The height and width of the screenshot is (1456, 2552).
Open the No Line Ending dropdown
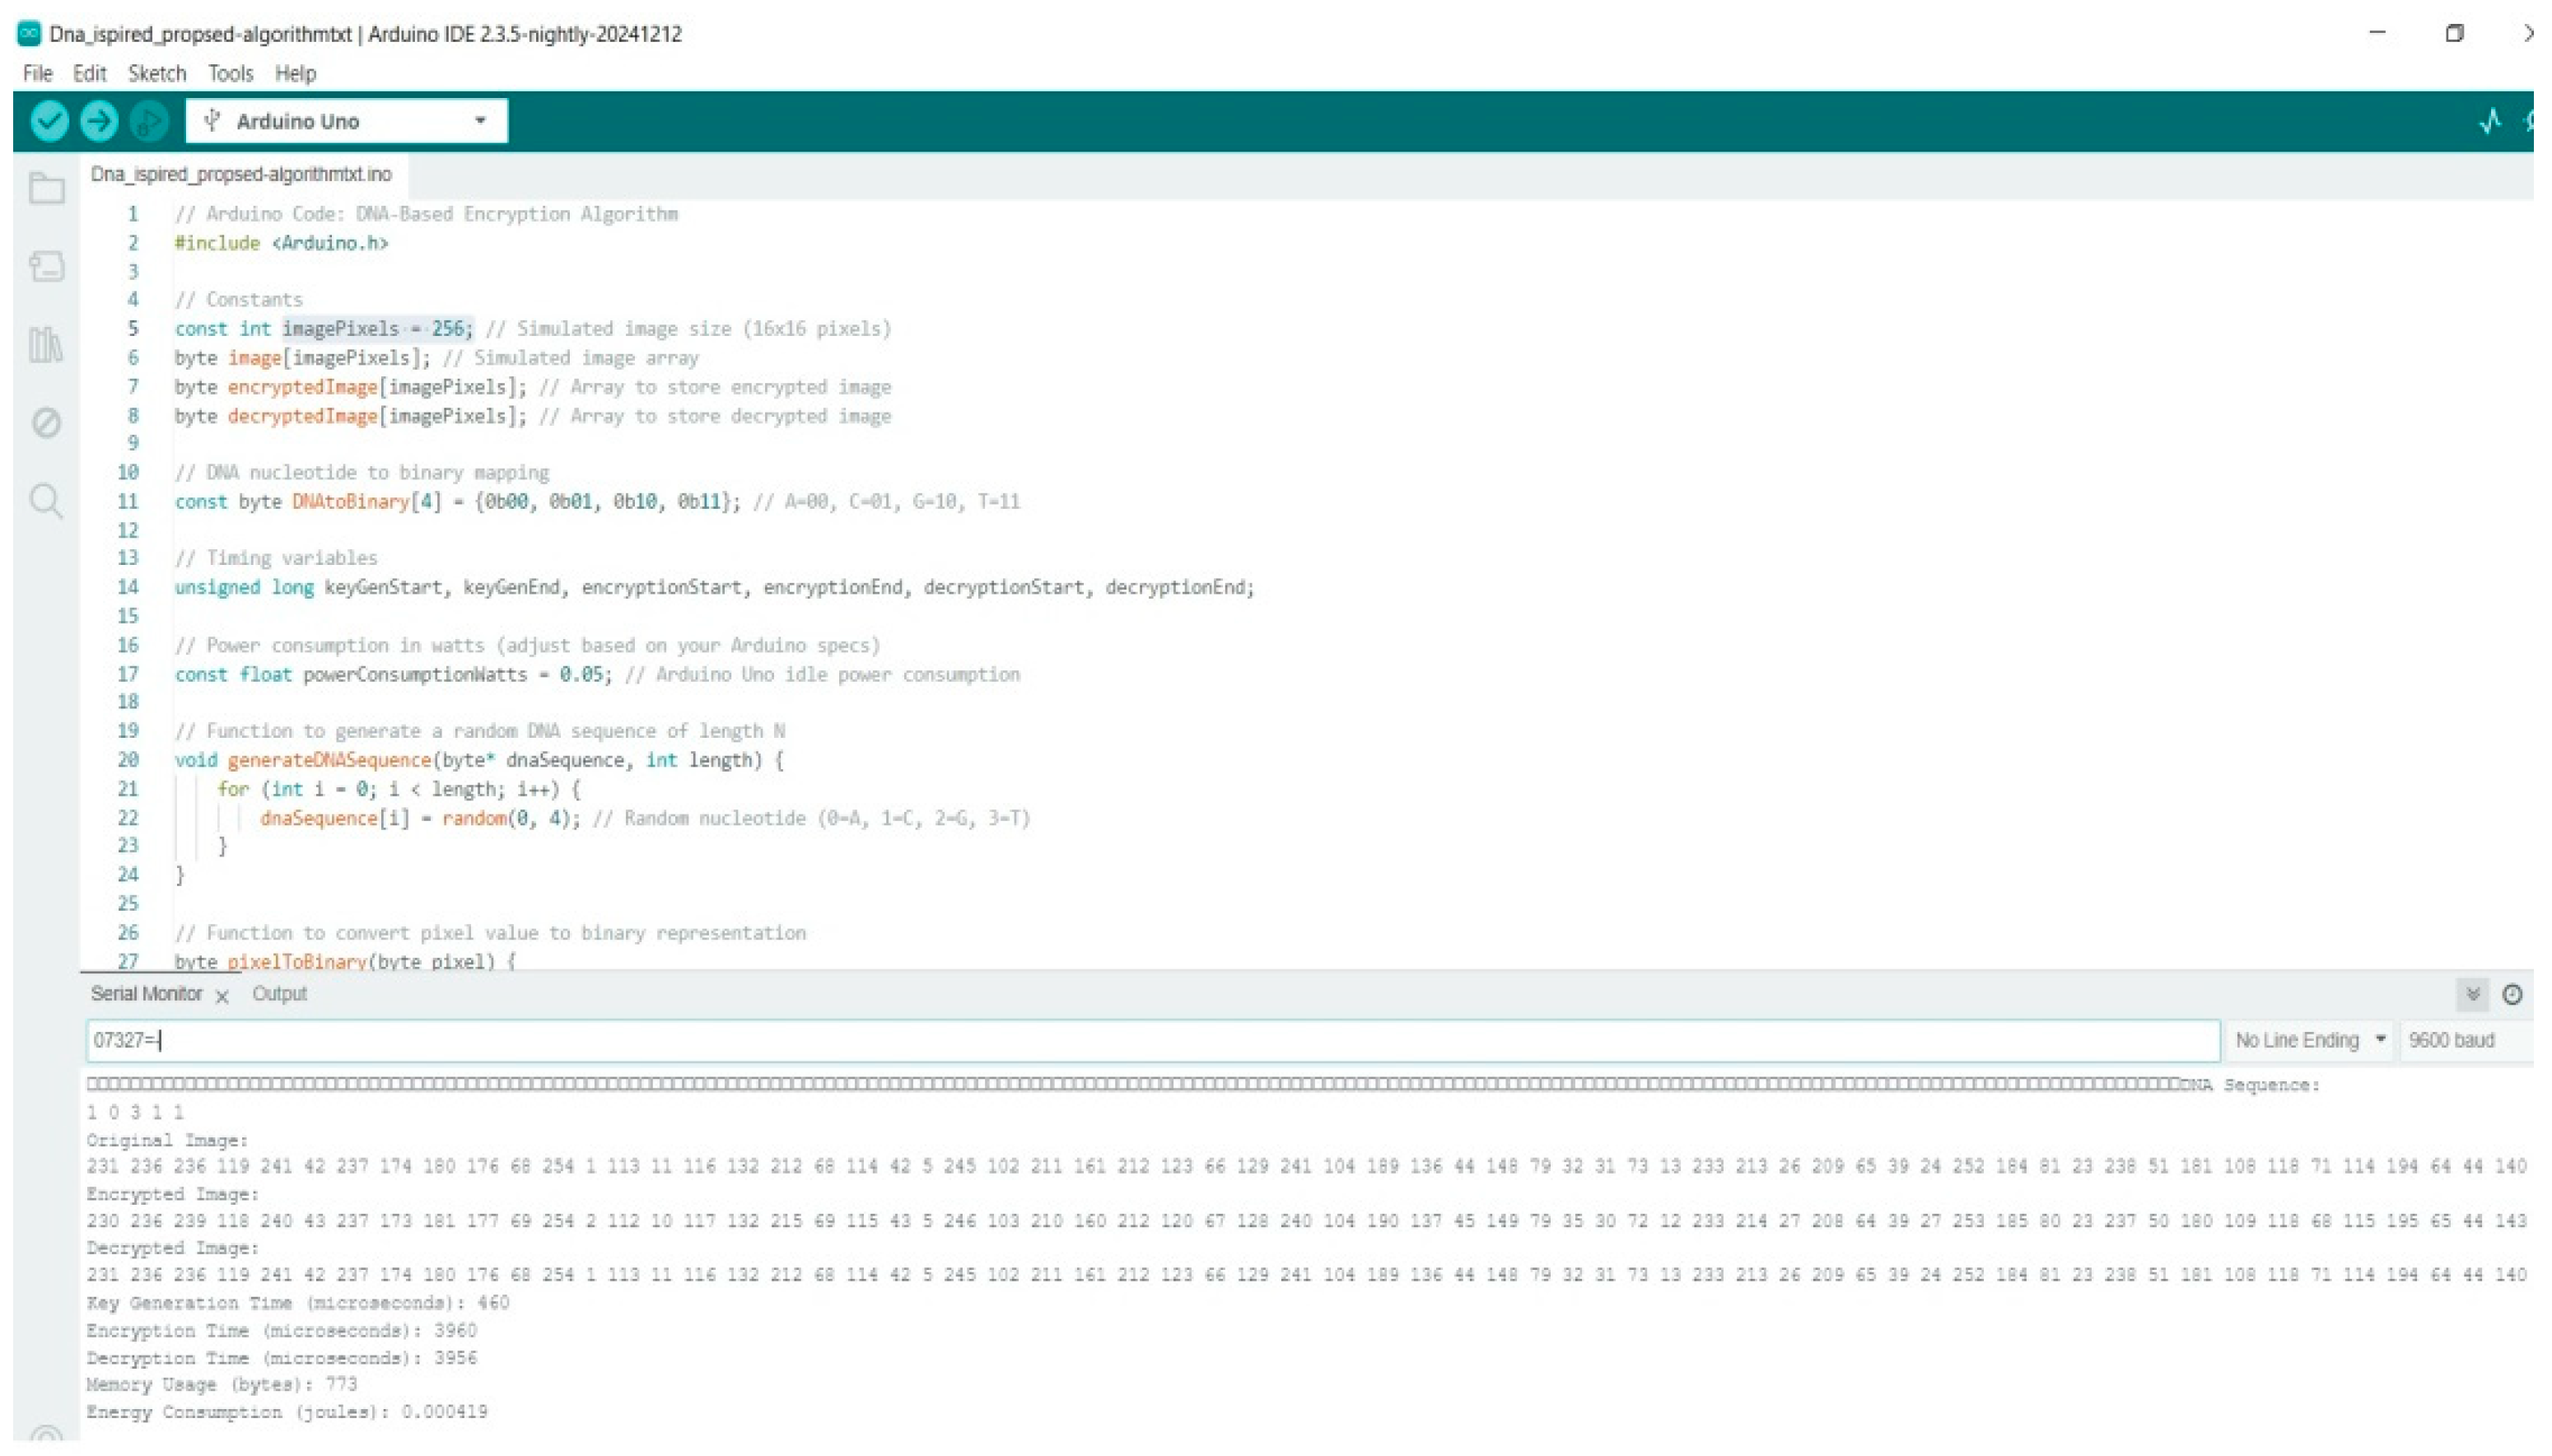(x=2309, y=1040)
